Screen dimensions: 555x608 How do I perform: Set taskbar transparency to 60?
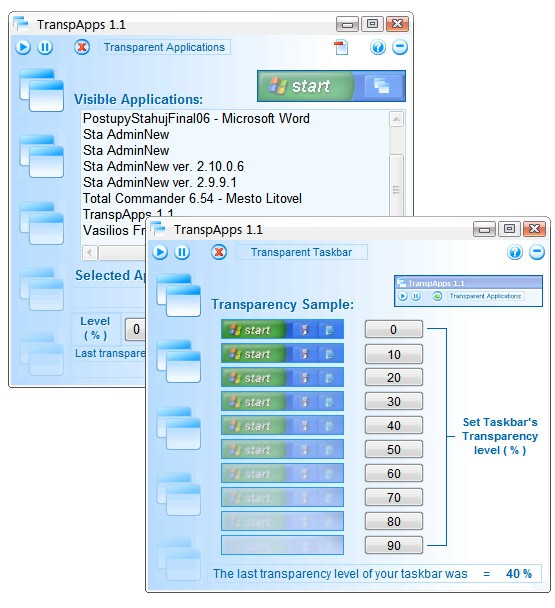click(x=394, y=473)
